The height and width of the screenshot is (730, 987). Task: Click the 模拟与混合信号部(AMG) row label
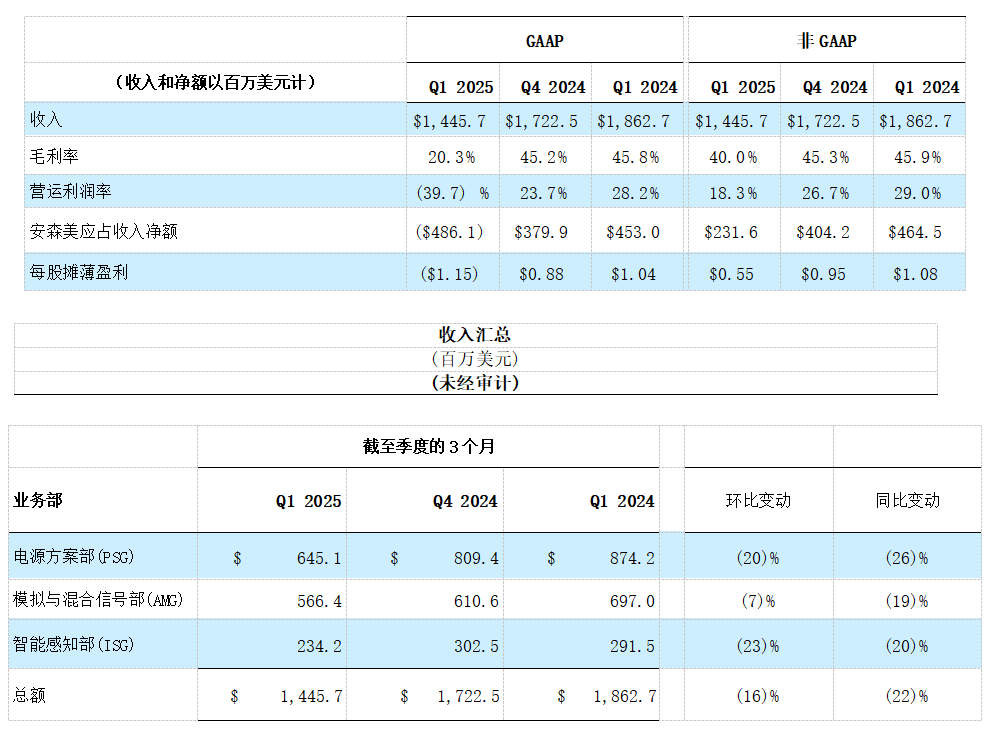pos(98,600)
